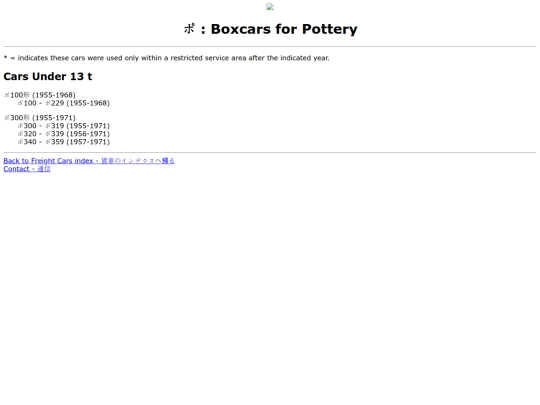This screenshot has height=405, width=540.
Task: Open the Back to Freight Cars index link
Action: [89, 161]
